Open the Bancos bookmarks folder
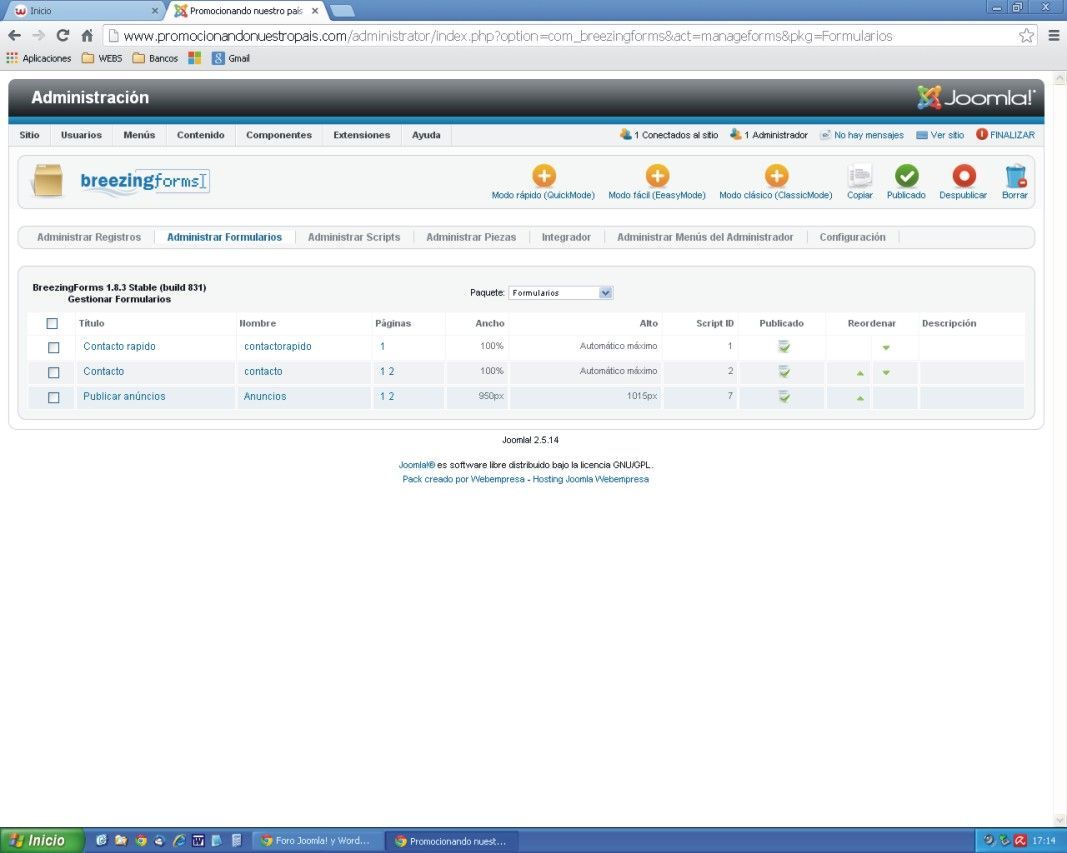 [x=155, y=58]
